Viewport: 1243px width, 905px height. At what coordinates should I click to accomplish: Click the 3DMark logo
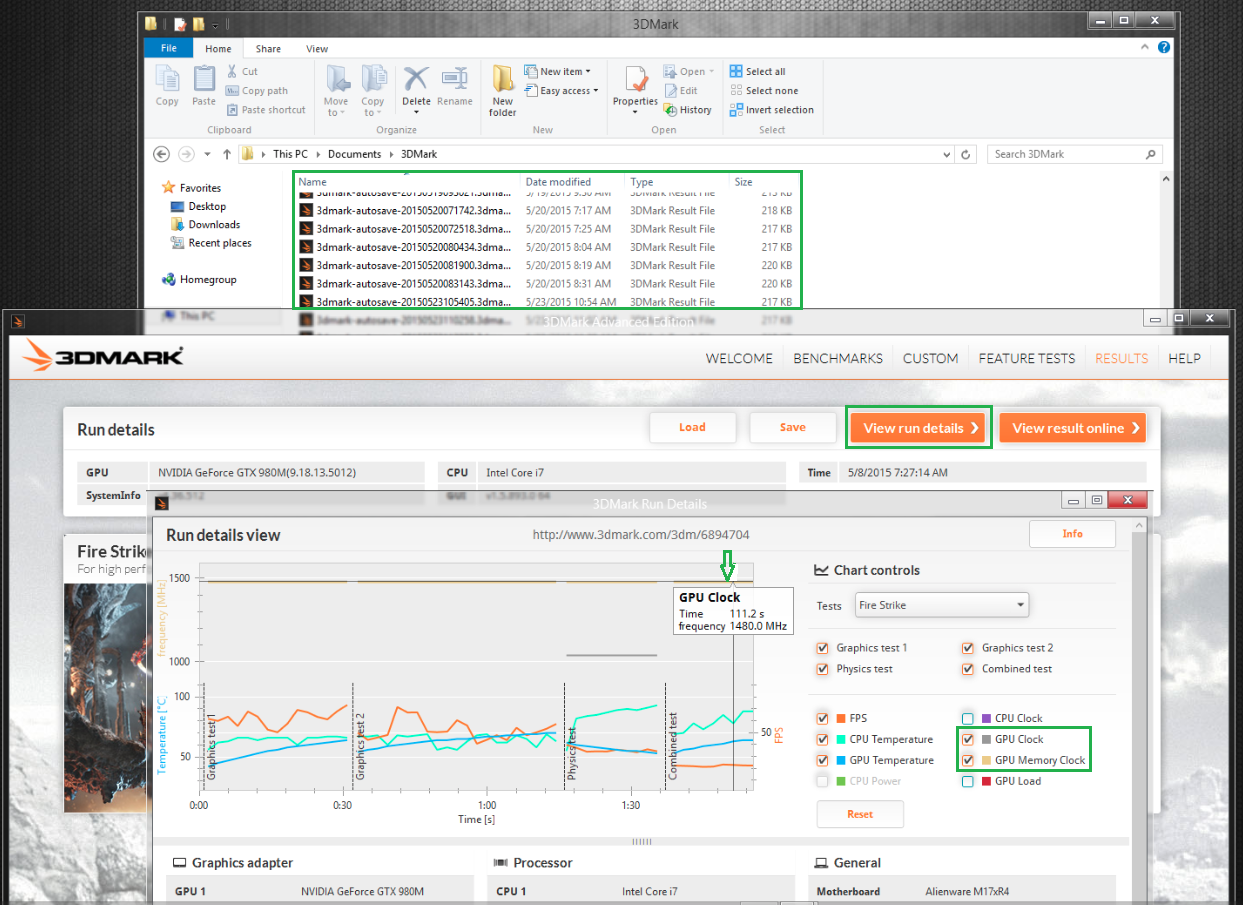104,356
